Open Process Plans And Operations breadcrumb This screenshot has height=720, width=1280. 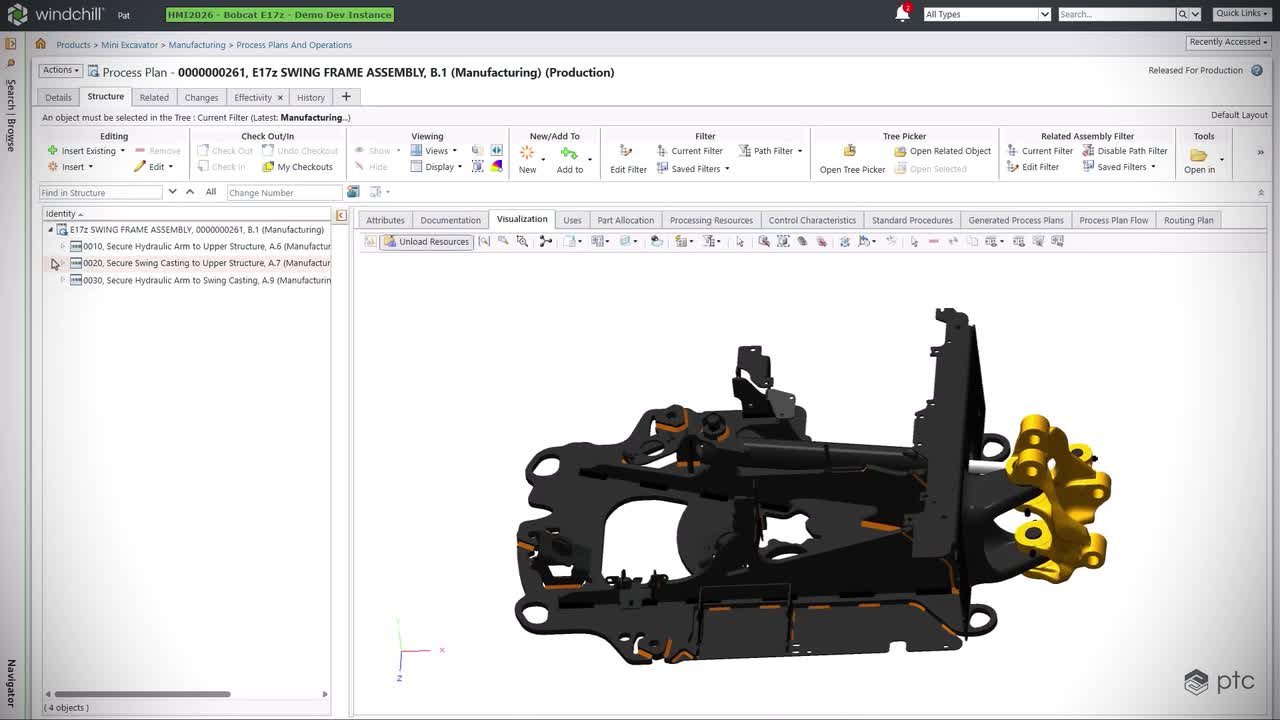294,45
